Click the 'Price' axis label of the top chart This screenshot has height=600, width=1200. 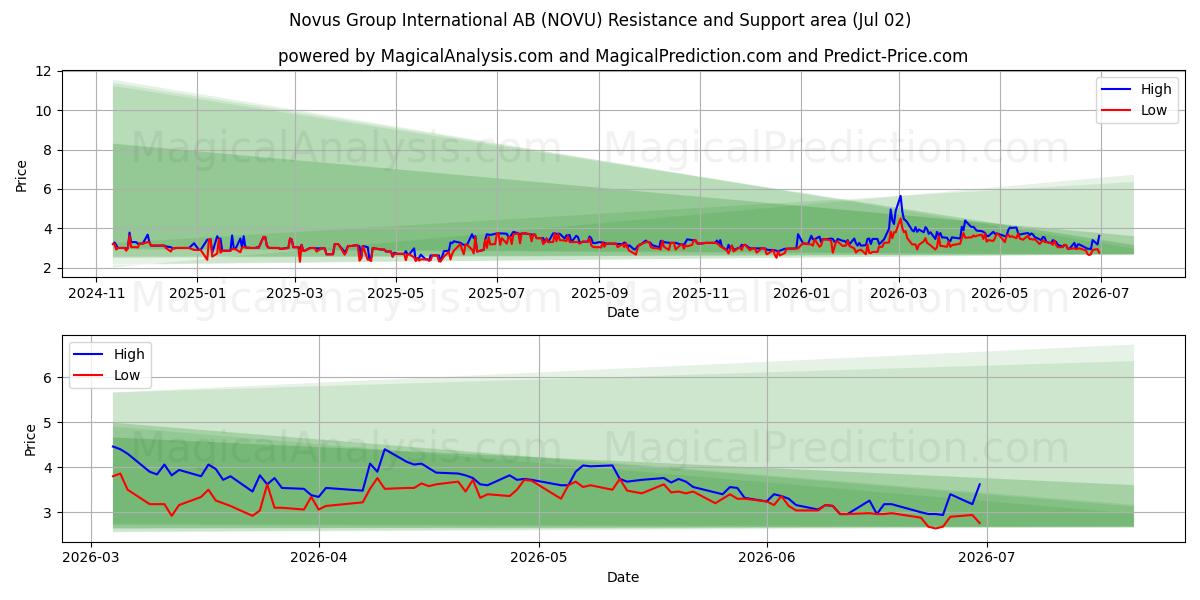pos(22,175)
